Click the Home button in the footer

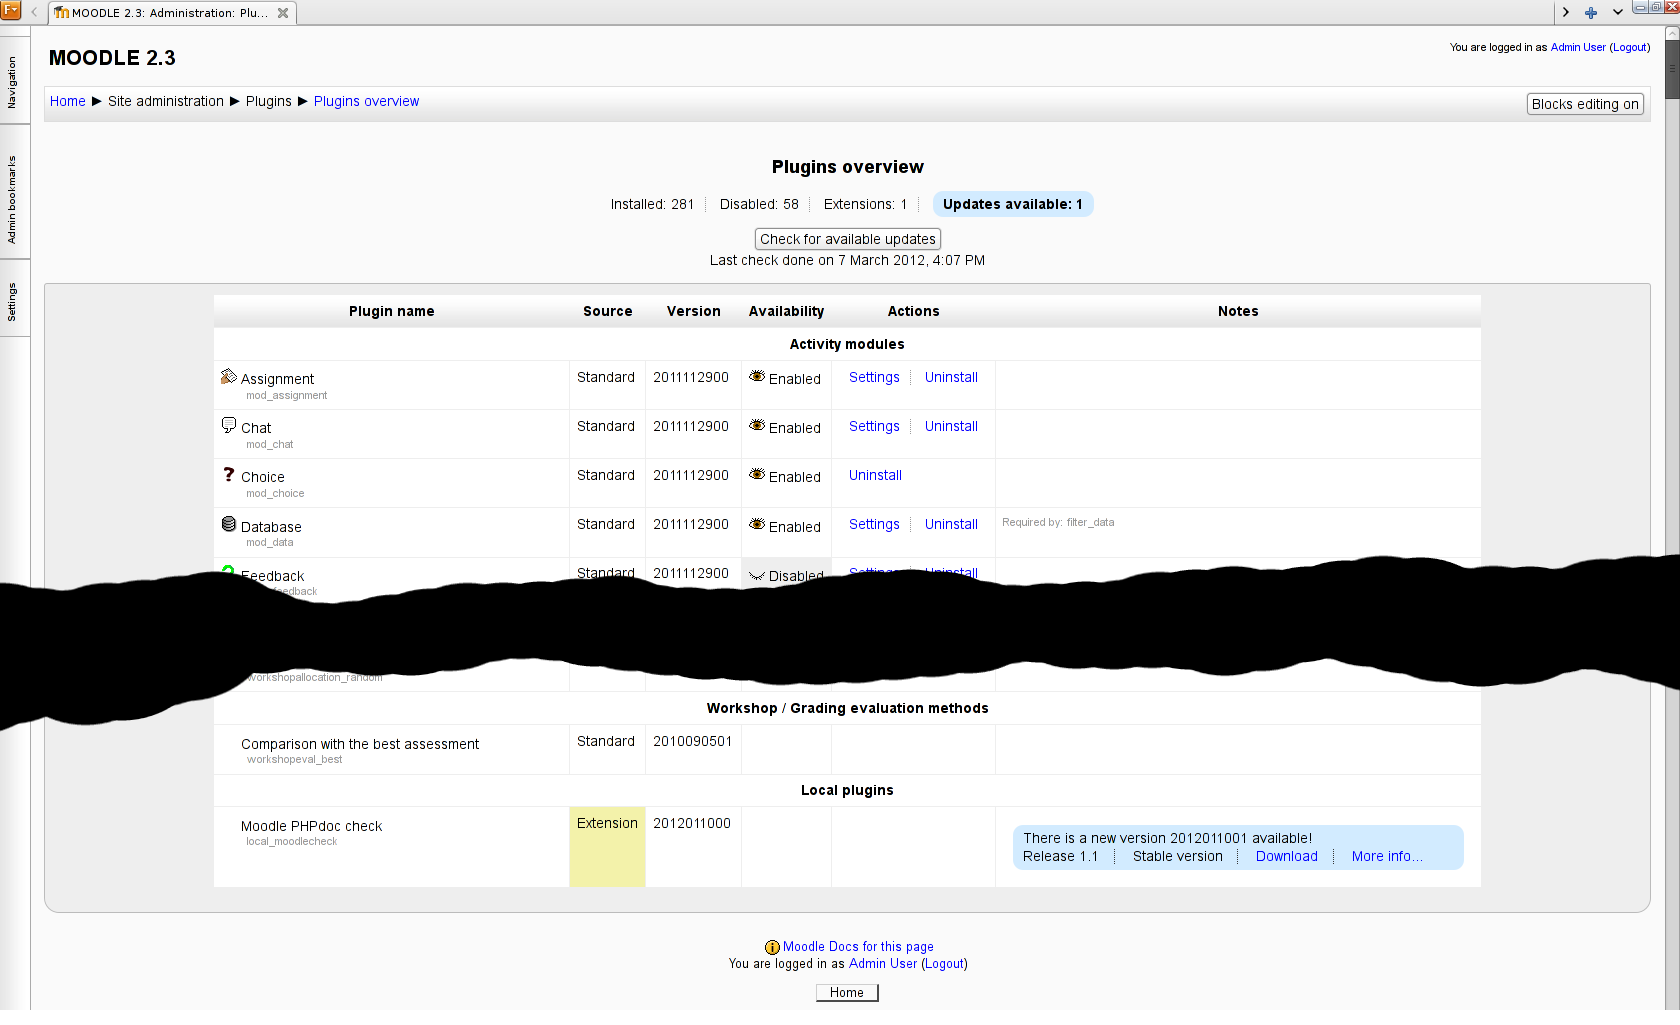(x=847, y=992)
